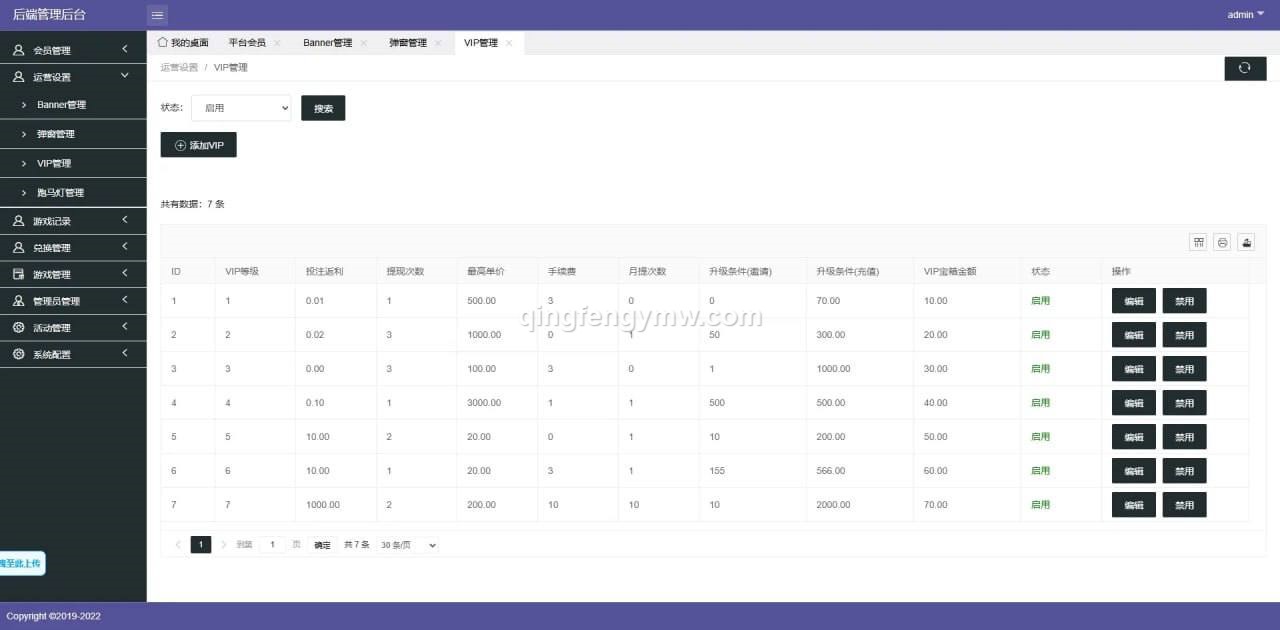Image resolution: width=1280 pixels, height=630 pixels.
Task: Click the print icon above the VIP table
Action: point(1222,242)
